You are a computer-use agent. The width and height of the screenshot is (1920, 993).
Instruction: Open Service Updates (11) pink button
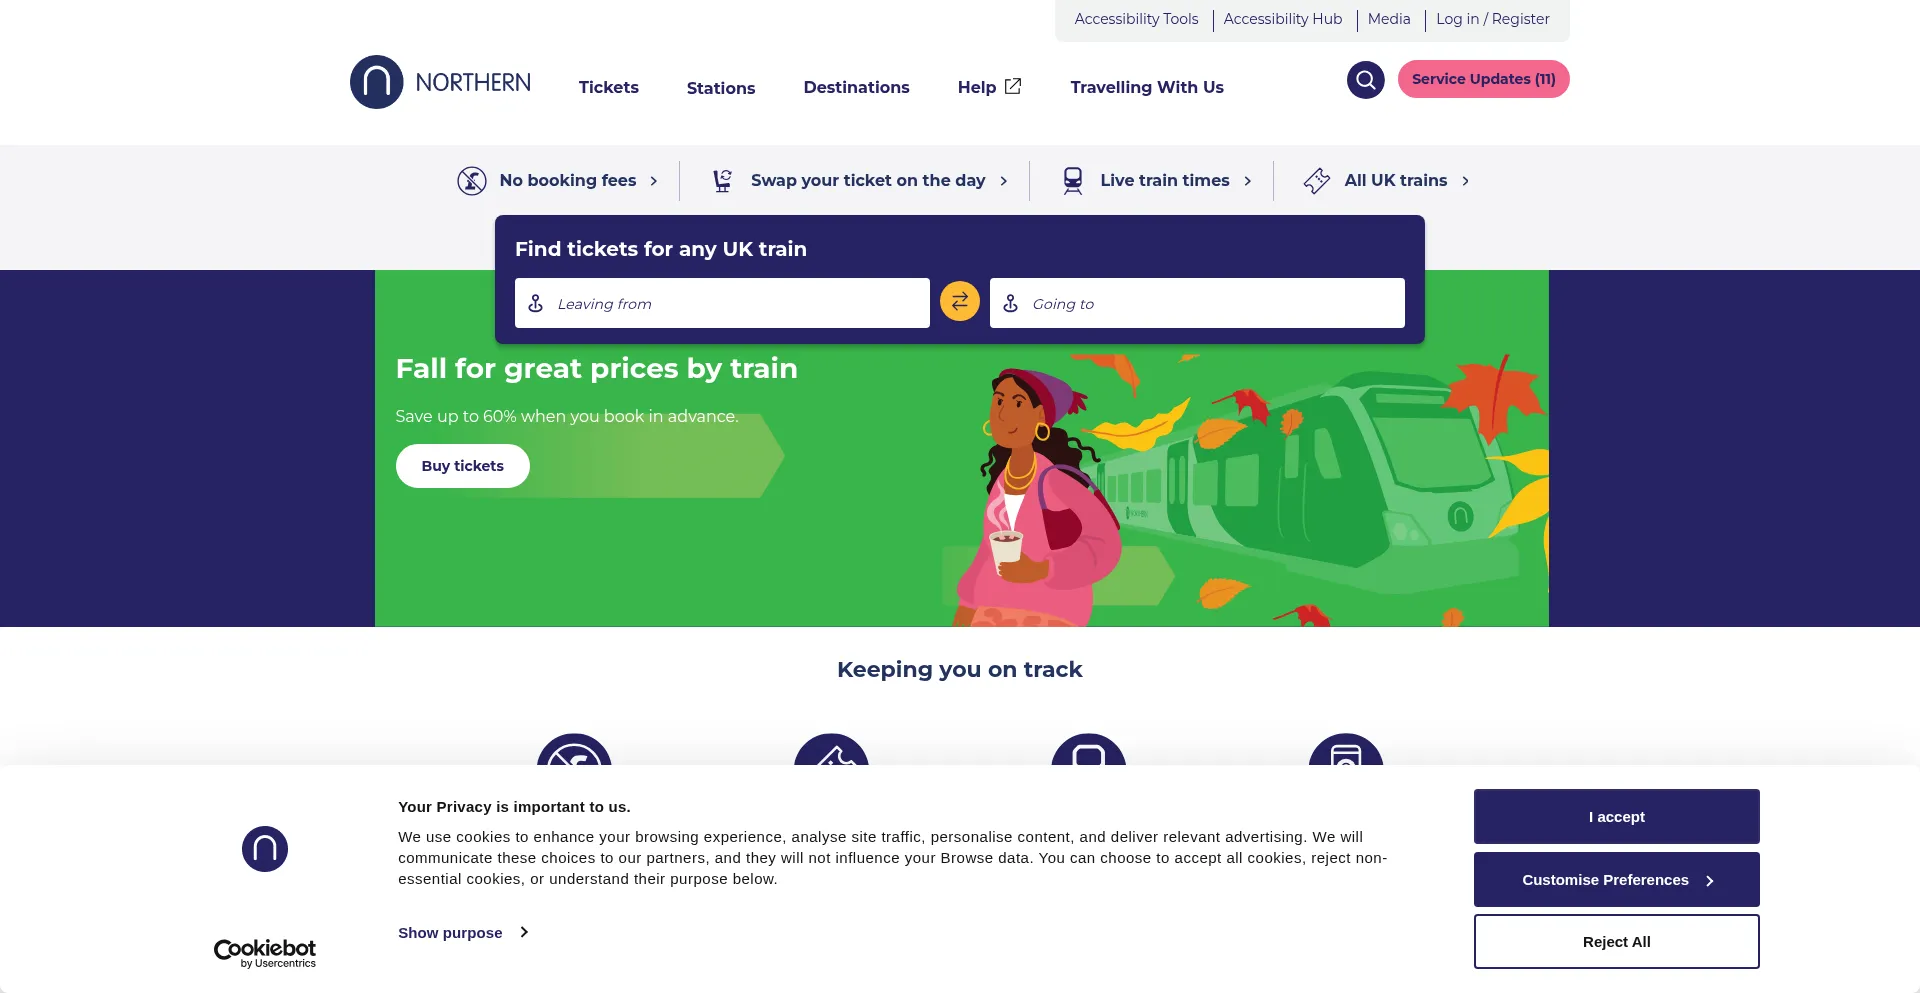[x=1483, y=79]
